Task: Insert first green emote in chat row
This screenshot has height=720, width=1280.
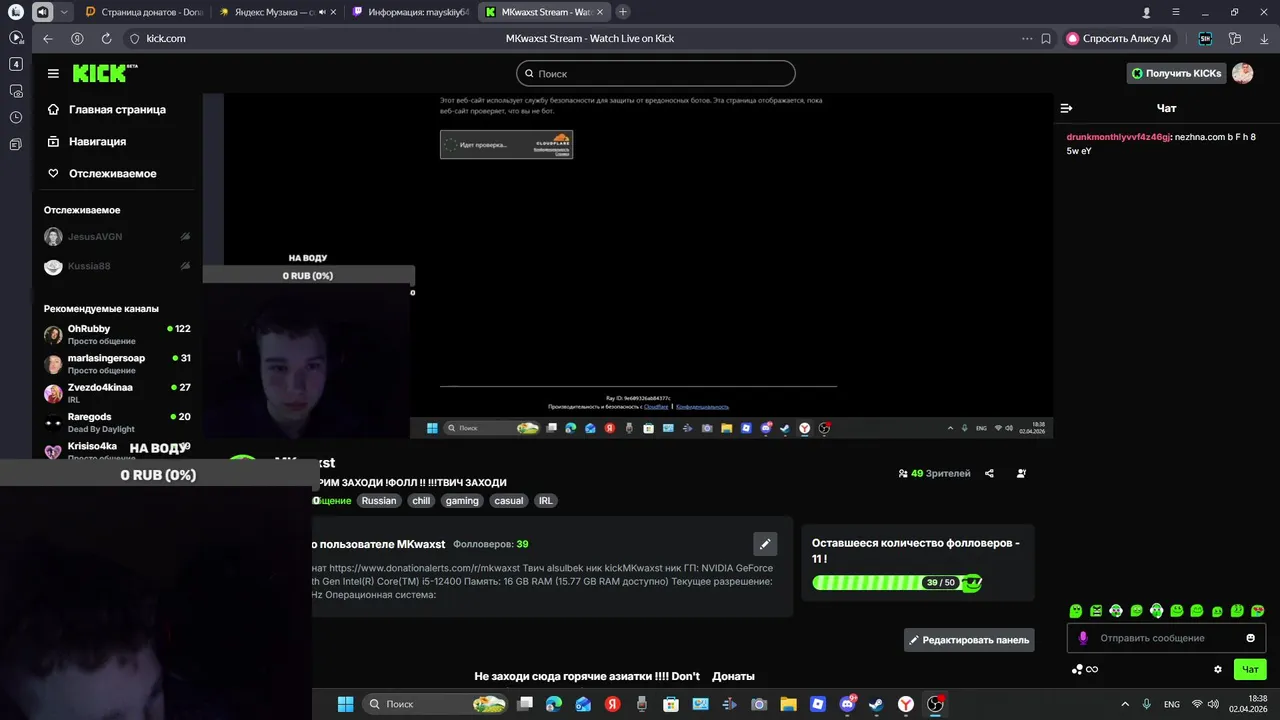Action: click(1076, 610)
